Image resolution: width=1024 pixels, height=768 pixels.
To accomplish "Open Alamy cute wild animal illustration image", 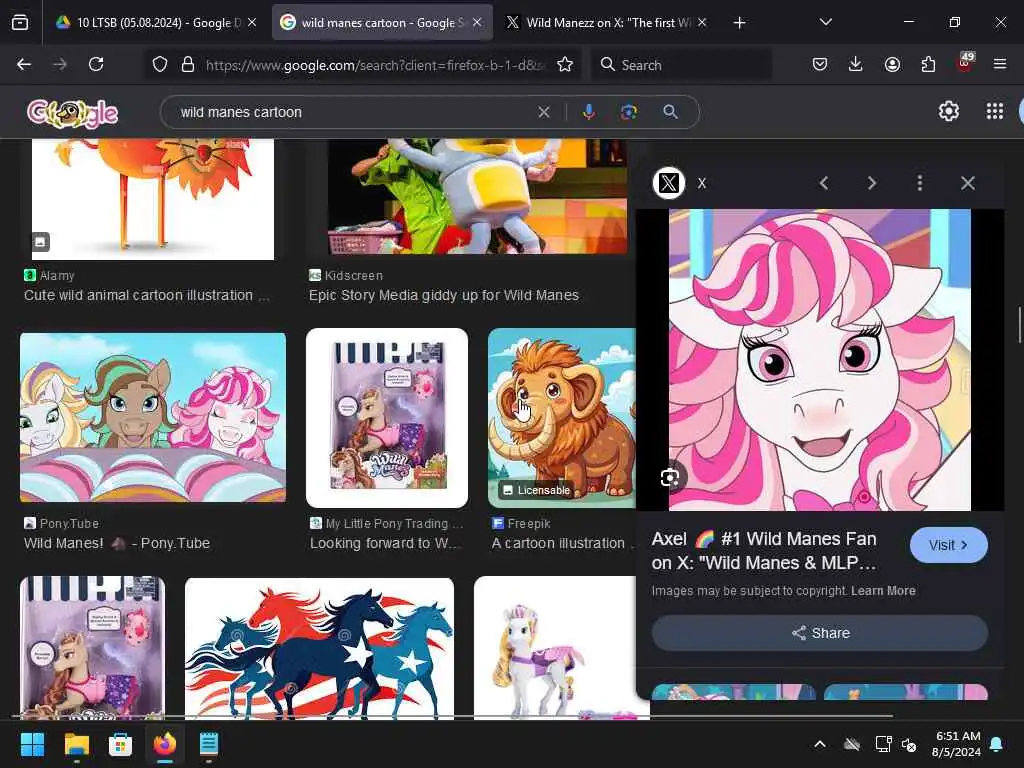I will 153,199.
